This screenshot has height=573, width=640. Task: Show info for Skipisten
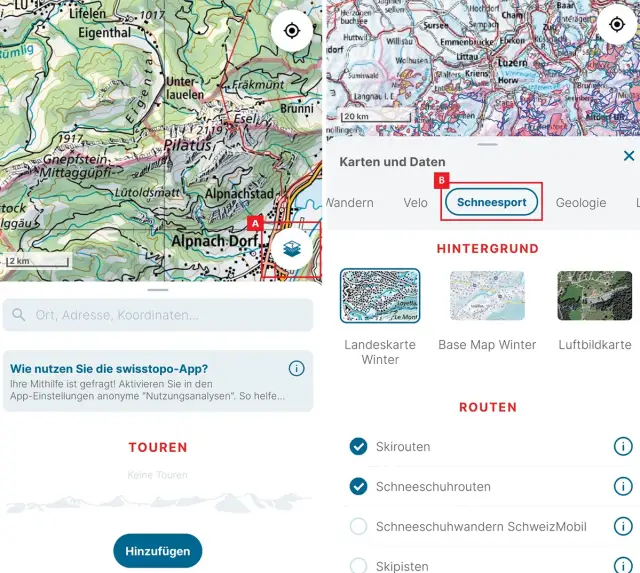coord(623,565)
